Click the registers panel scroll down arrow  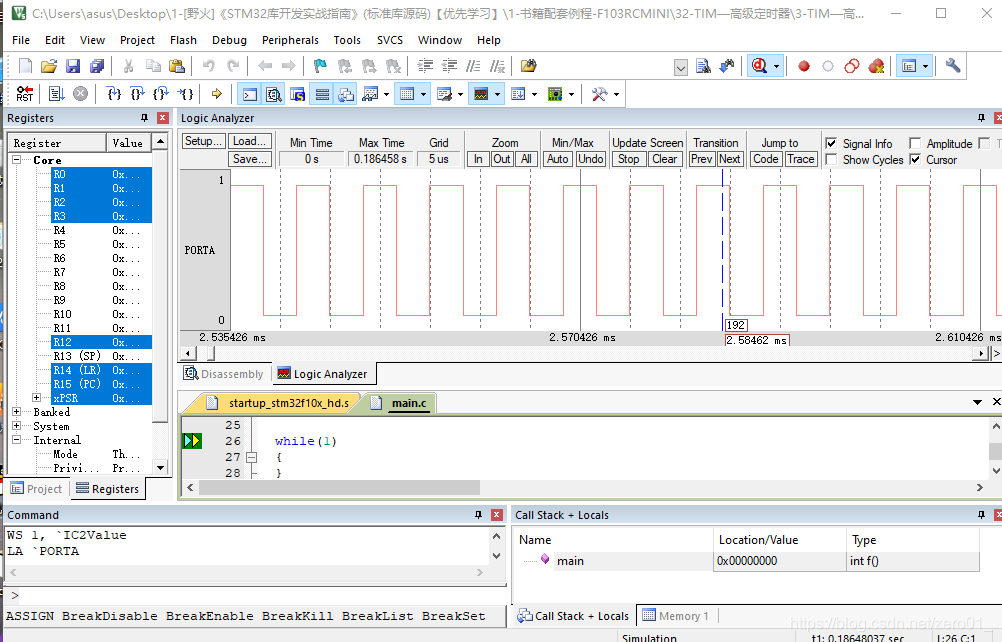[160, 468]
